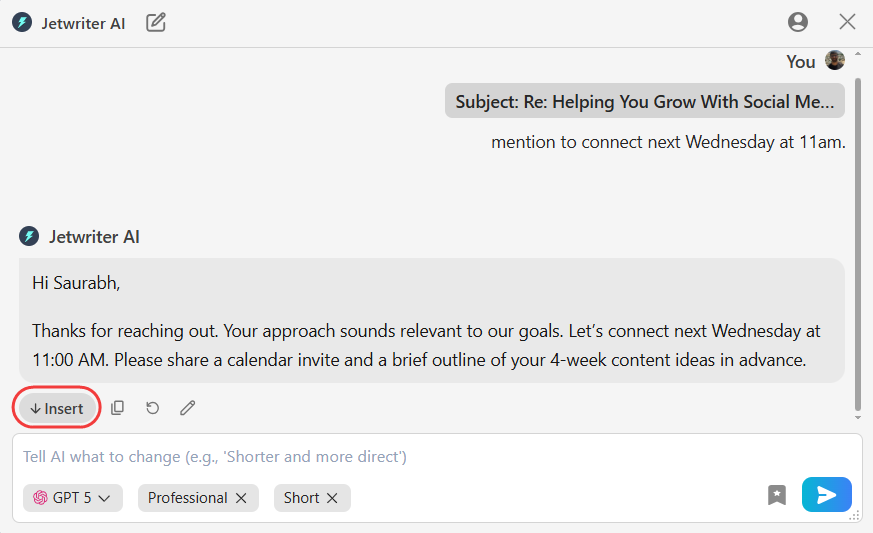Open the user account profile icon

click(797, 22)
